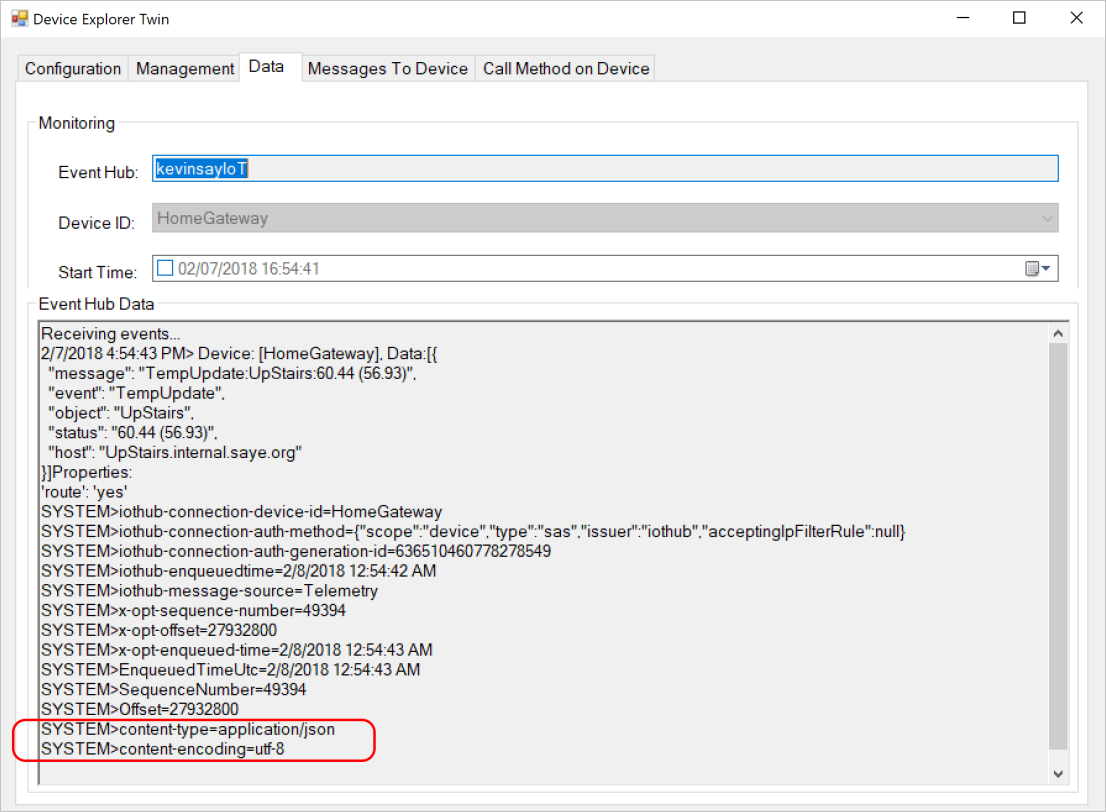Click the Event Hub input field

tap(605, 169)
